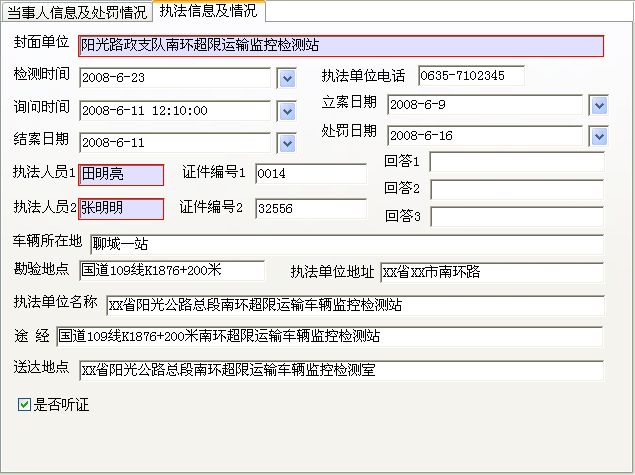Viewport: 635px width, 475px height.
Task: Select the 执法信息及情况 tab
Action: pyautogui.click(x=208, y=11)
